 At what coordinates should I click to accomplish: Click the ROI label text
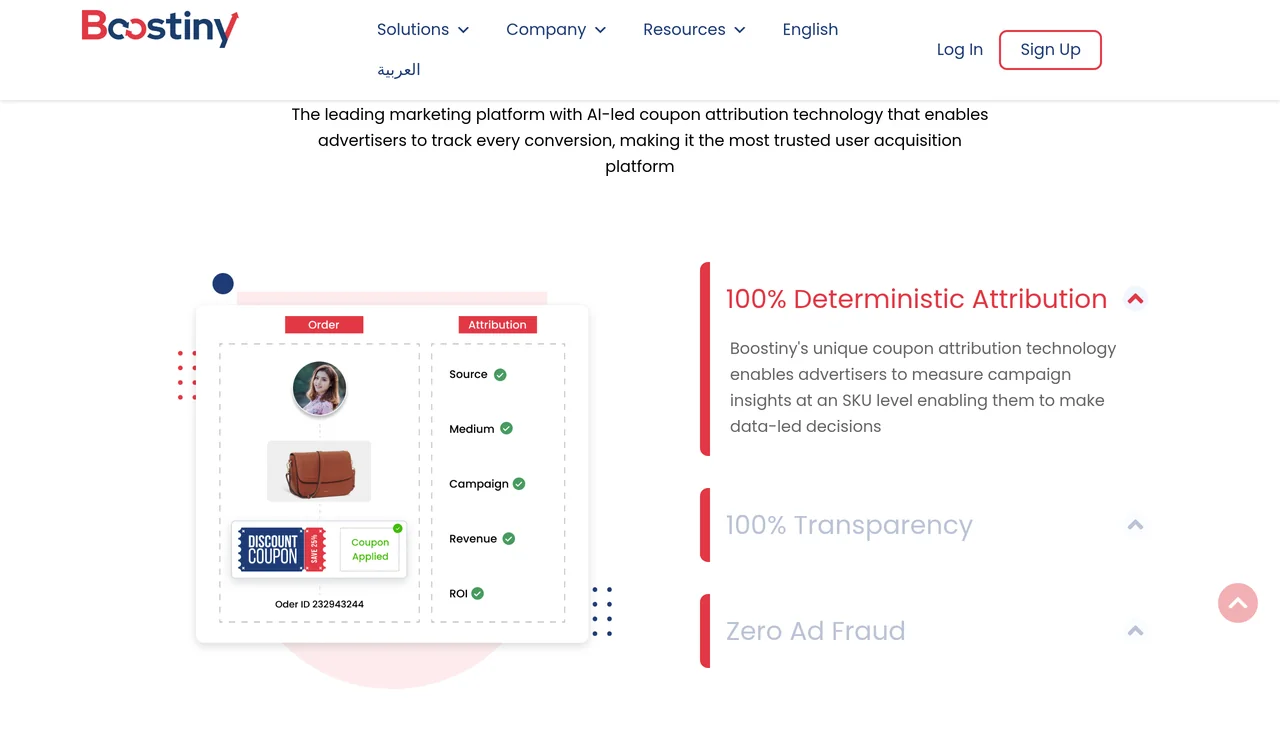coord(458,594)
